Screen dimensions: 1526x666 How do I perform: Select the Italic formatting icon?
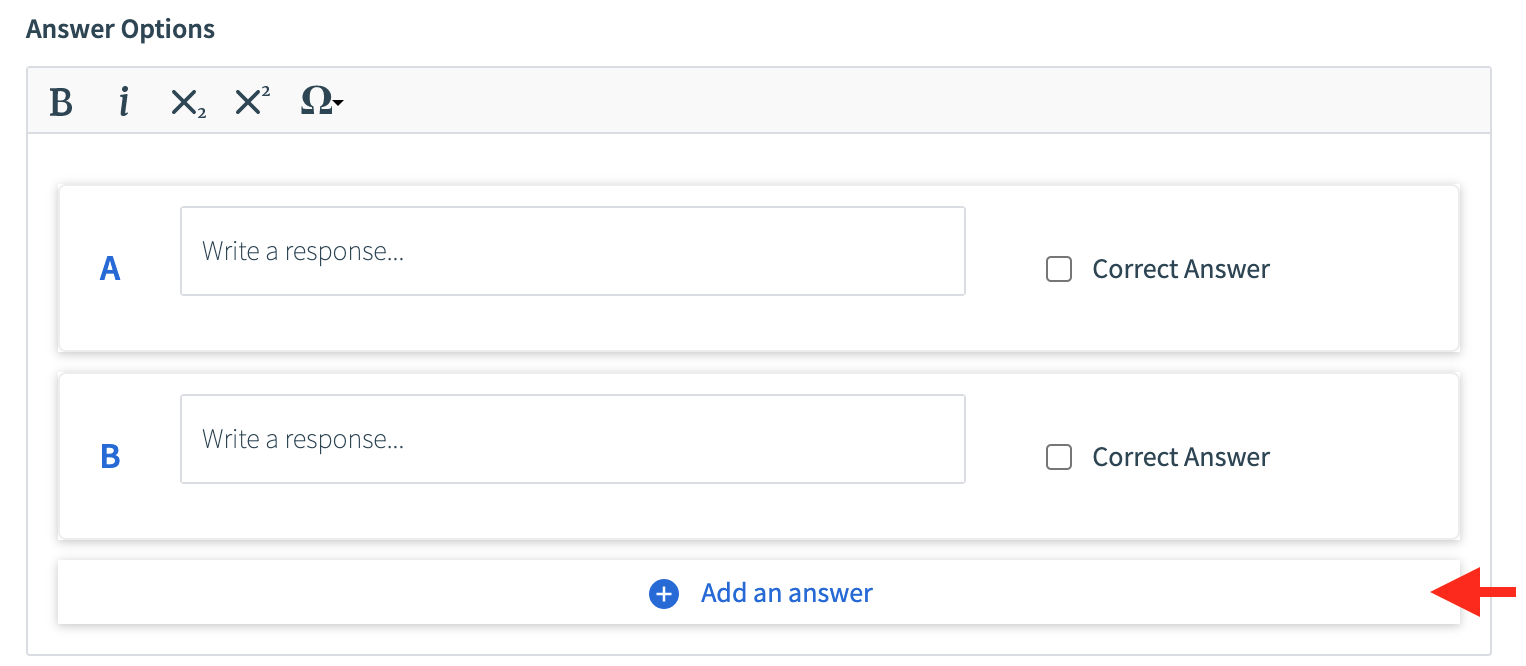[124, 101]
